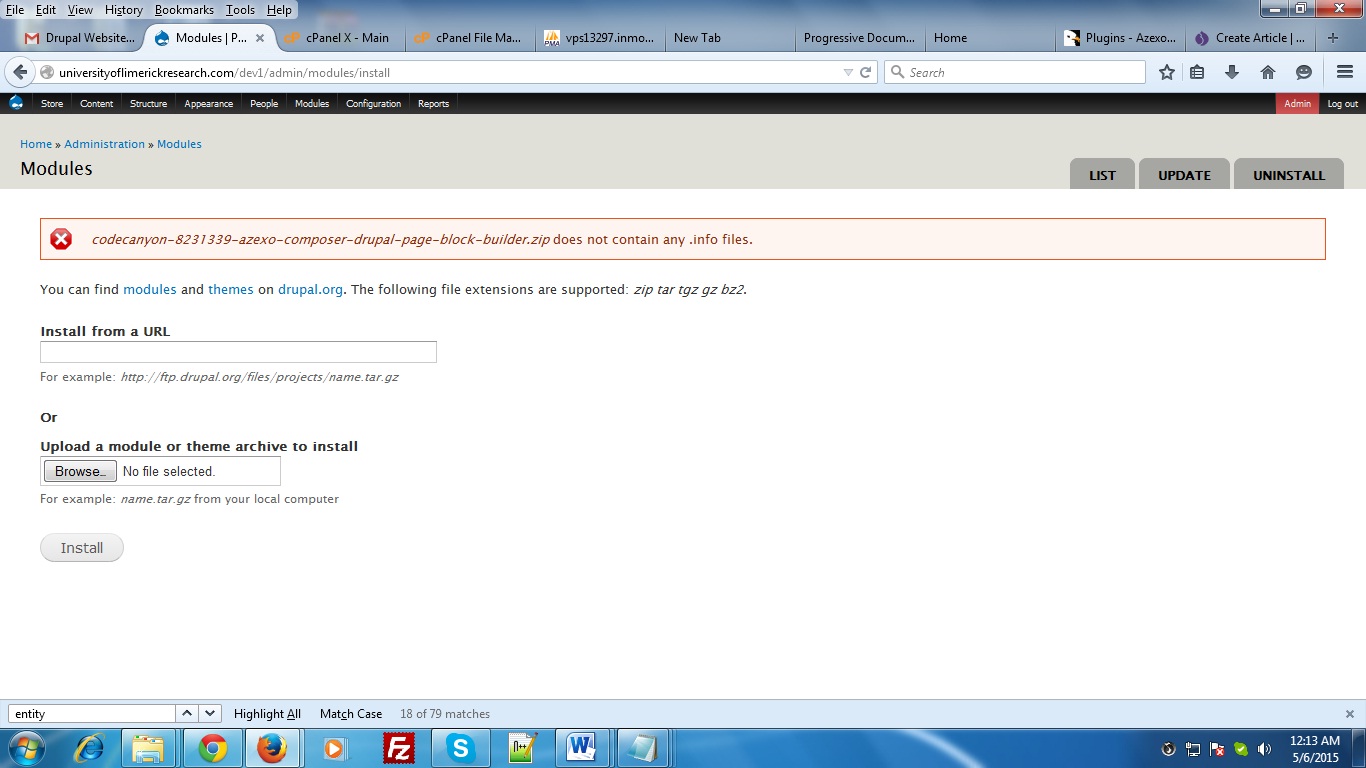Image resolution: width=1366 pixels, height=768 pixels.
Task: Toggle Highlight All in find bar
Action: pos(267,714)
